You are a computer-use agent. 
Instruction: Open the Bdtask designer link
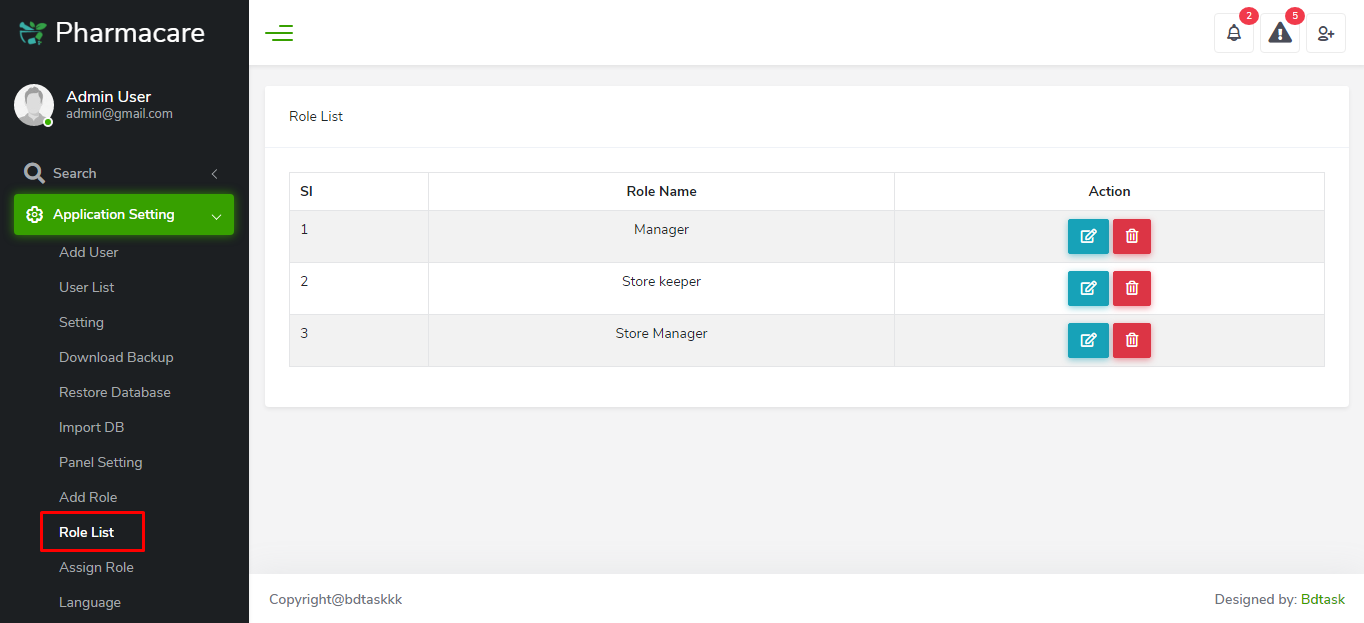(x=1322, y=600)
